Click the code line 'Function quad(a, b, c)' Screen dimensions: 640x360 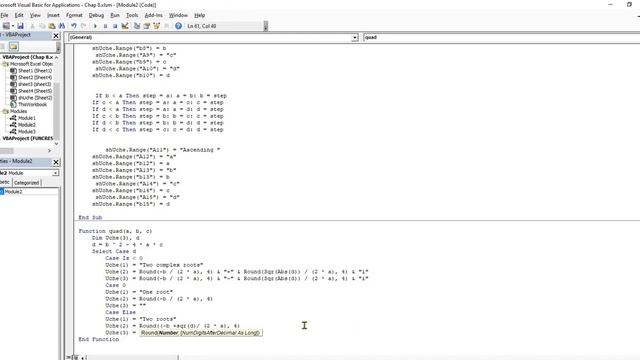pyautogui.click(x=116, y=231)
